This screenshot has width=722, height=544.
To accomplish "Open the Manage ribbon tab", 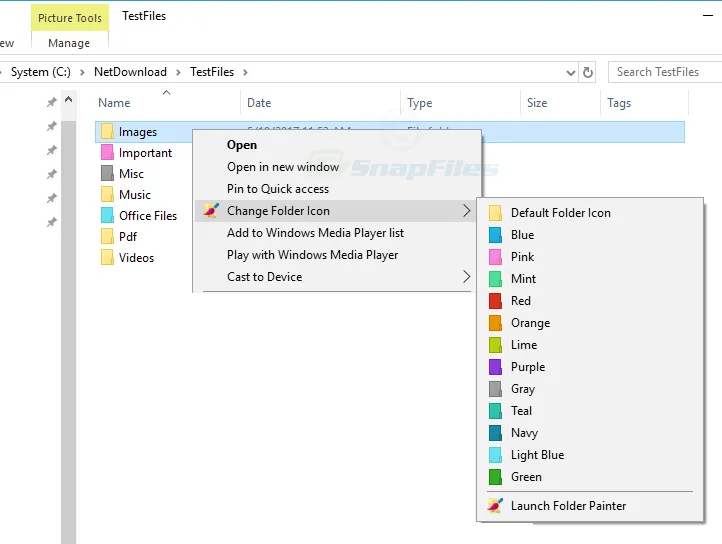I will pyautogui.click(x=69, y=43).
